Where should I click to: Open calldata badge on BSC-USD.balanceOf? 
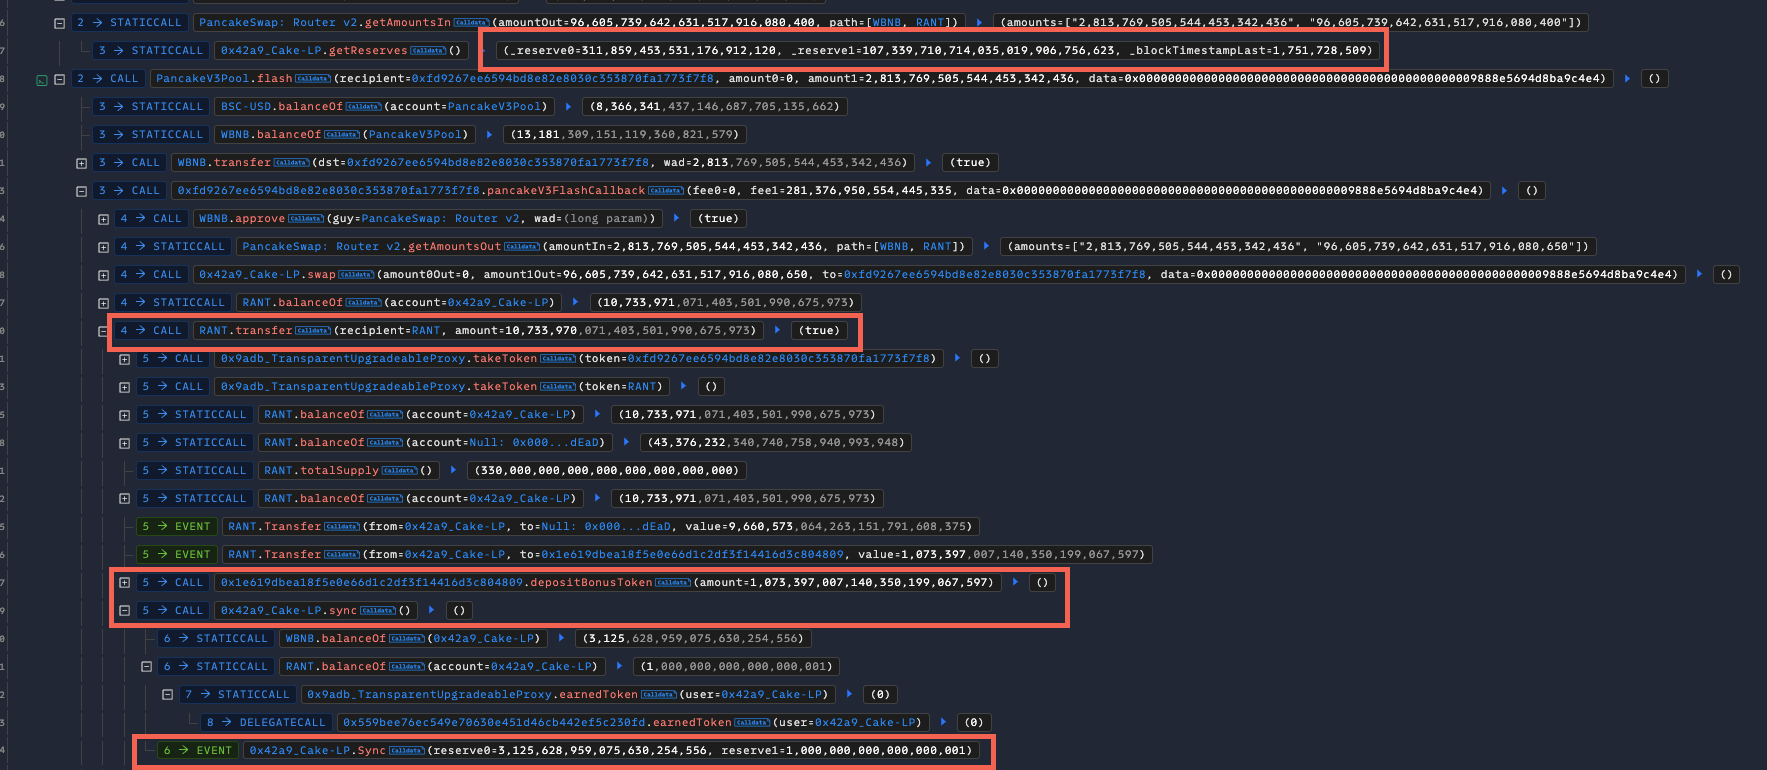point(363,106)
